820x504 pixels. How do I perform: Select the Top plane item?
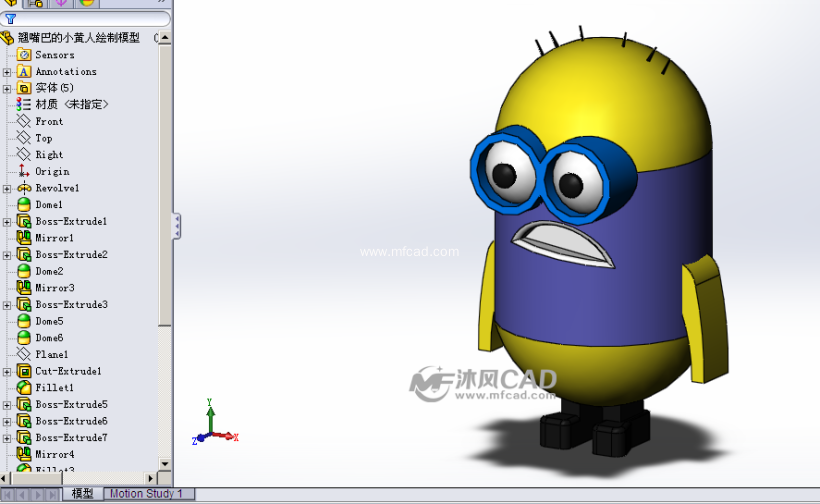pos(43,138)
